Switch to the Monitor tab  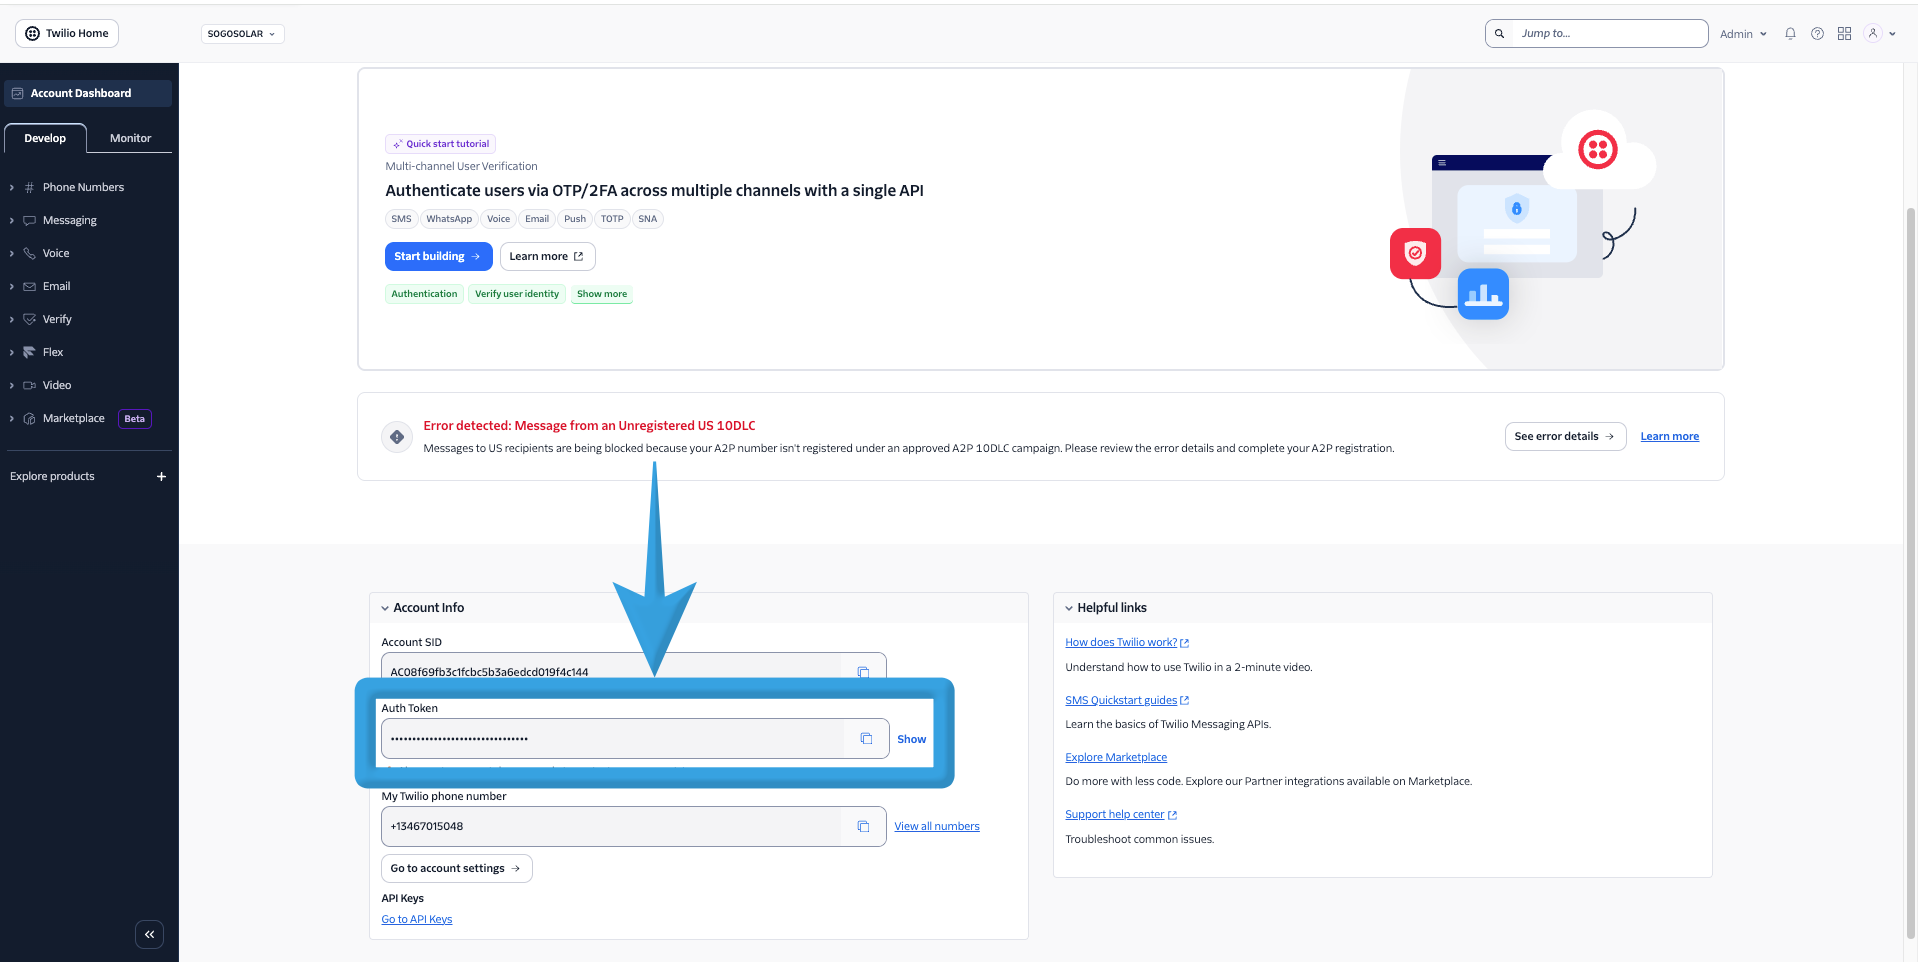(x=130, y=138)
